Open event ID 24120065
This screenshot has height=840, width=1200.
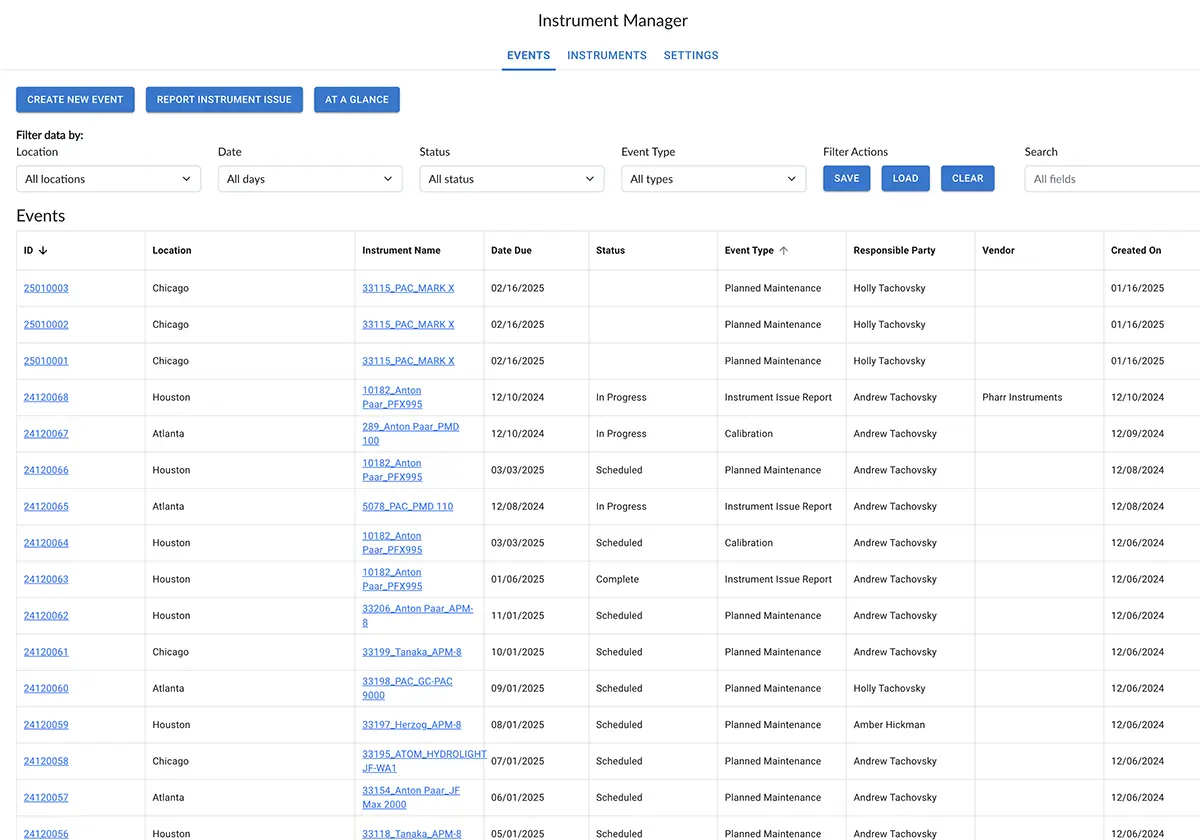[x=46, y=507]
